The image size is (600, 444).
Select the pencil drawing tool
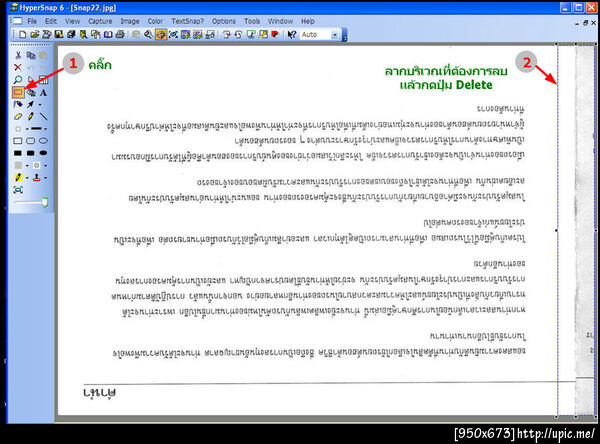[31, 116]
